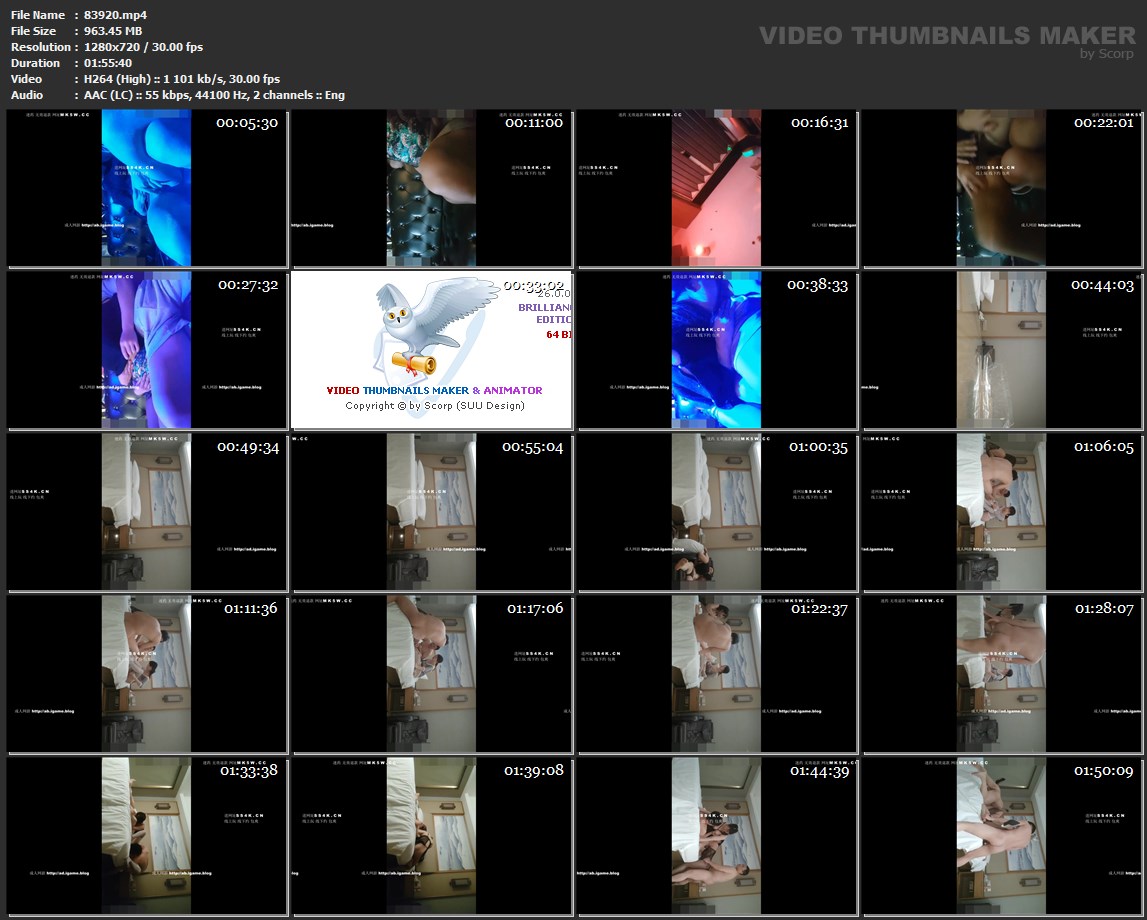This screenshot has width=1147, height=920.
Task: Select the frame marked 01:39:08
Action: point(432,837)
